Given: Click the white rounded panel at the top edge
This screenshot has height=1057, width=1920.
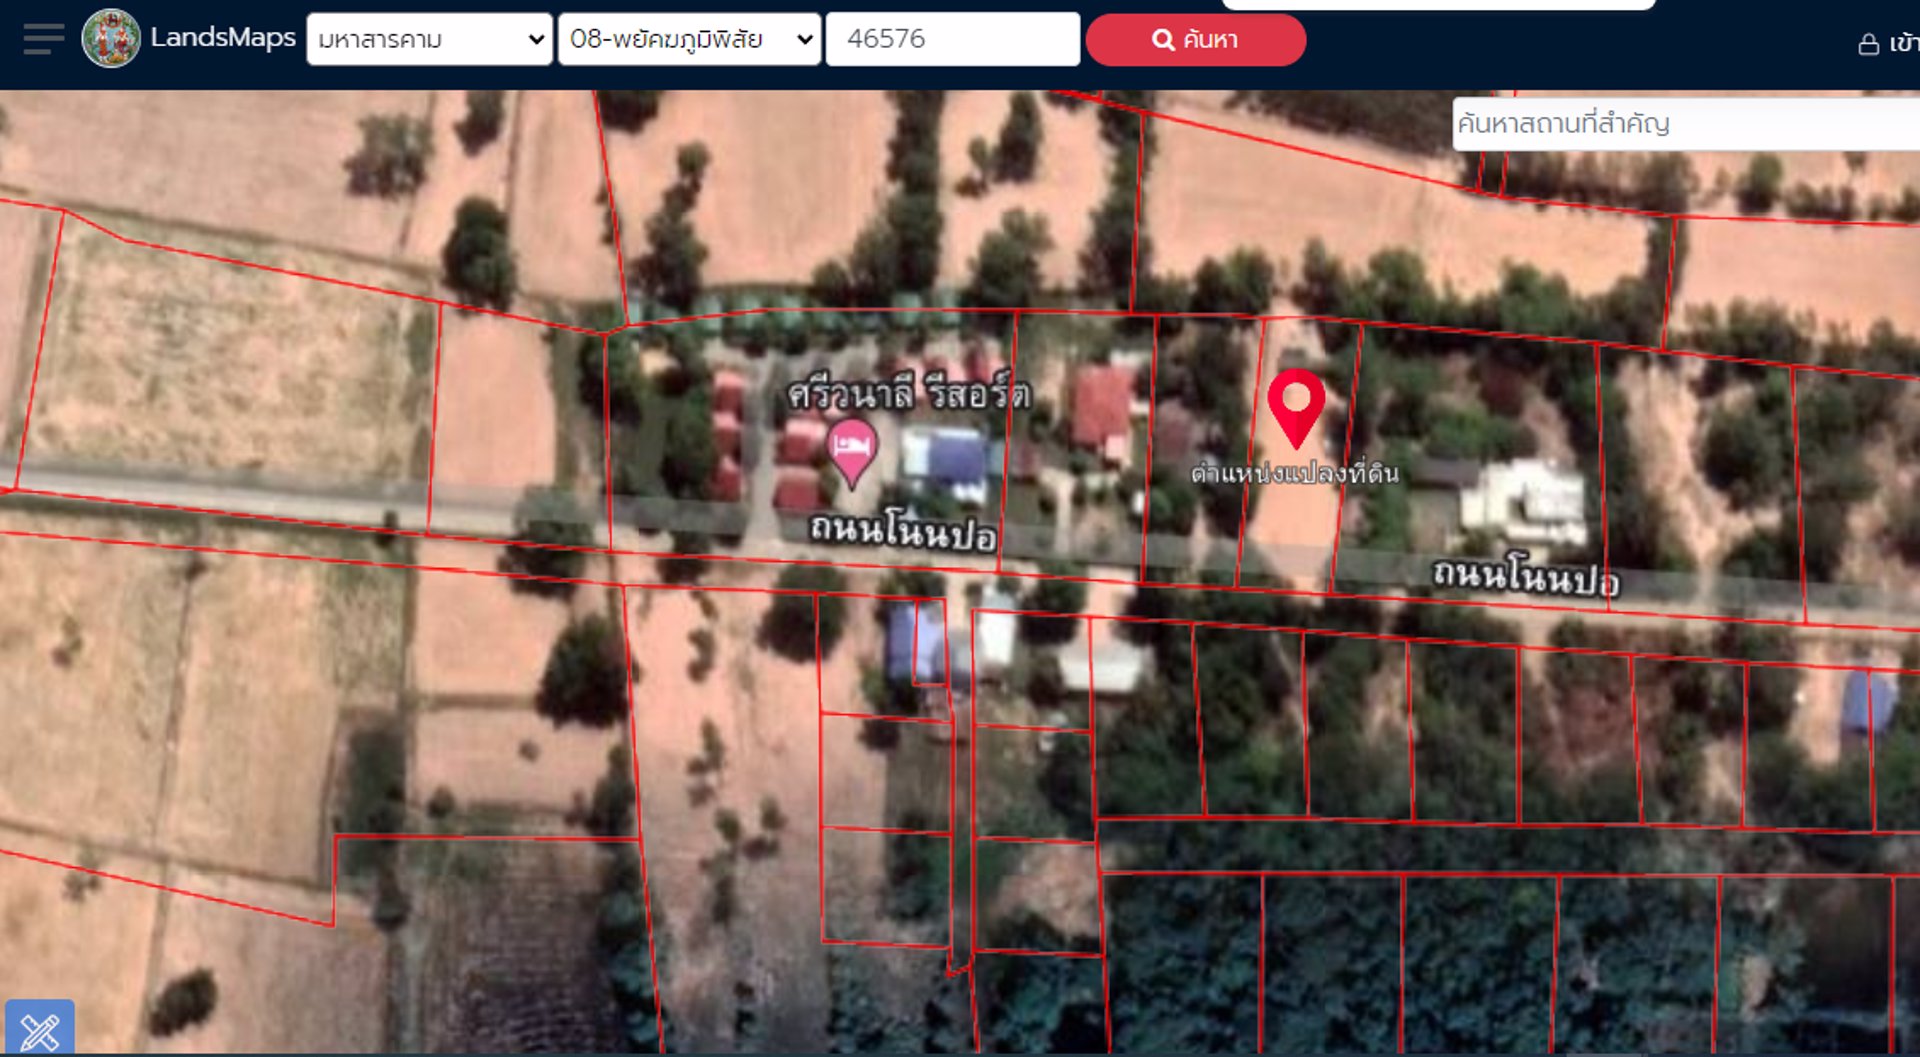Looking at the screenshot, I should click(x=1438, y=4).
